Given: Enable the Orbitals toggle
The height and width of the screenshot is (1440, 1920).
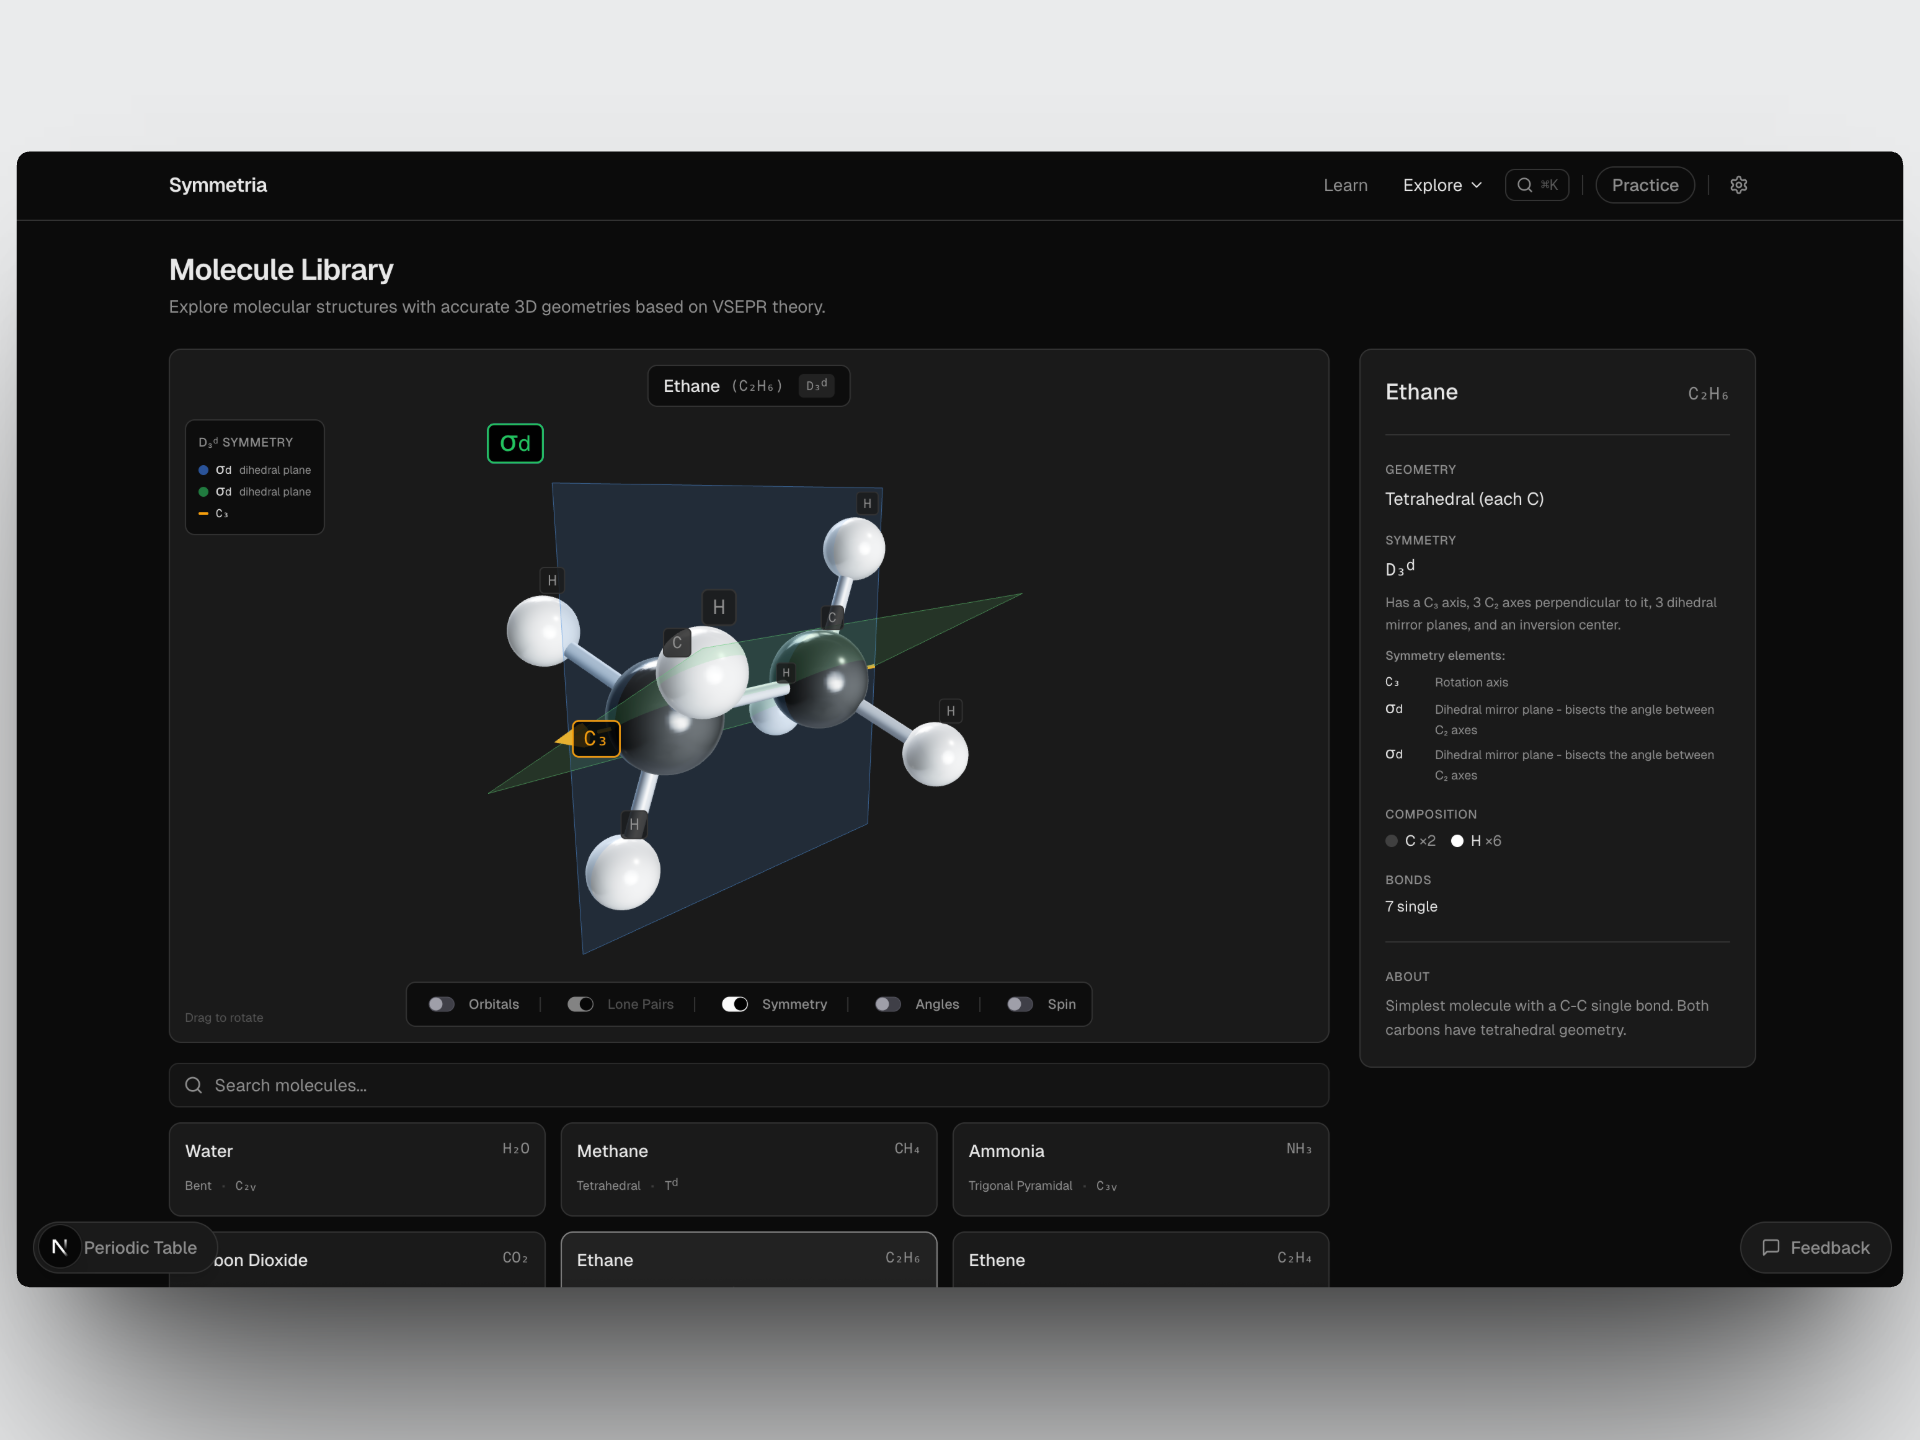Looking at the screenshot, I should 442,1004.
